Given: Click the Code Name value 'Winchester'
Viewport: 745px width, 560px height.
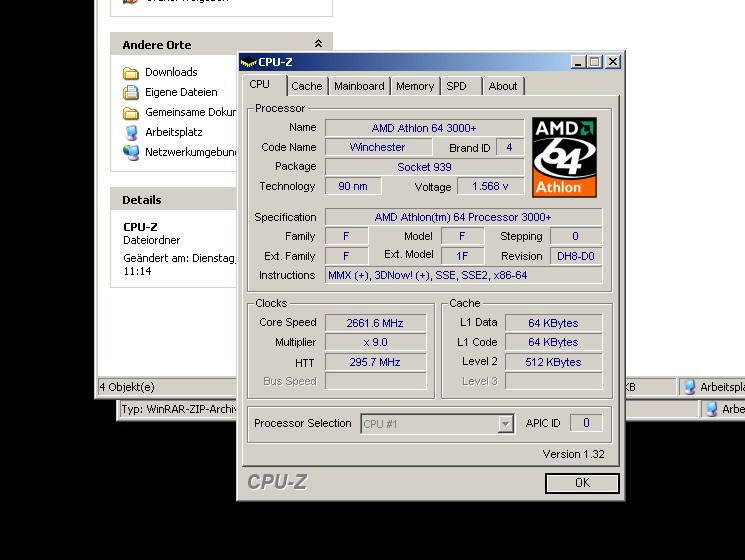Looking at the screenshot, I should (x=378, y=147).
